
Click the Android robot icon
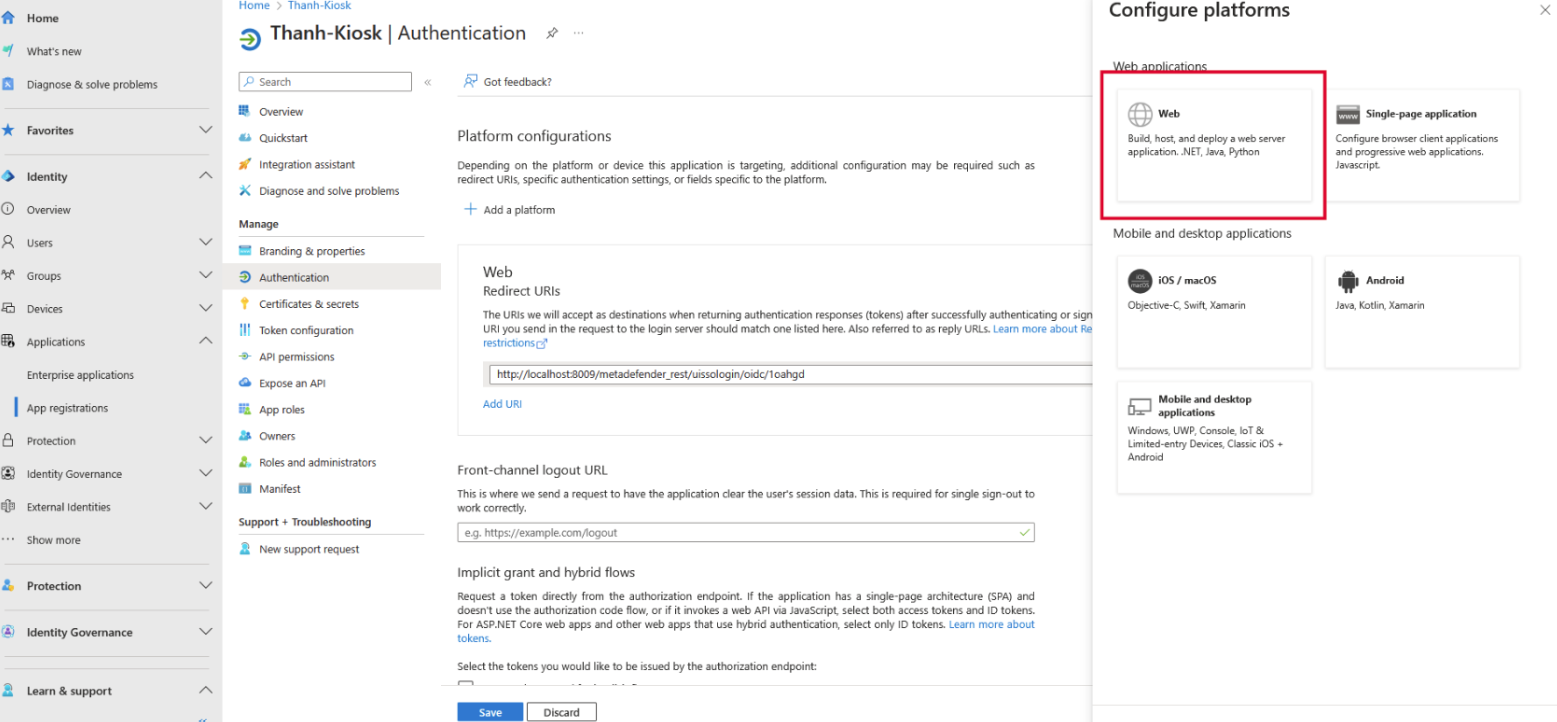[1348, 281]
